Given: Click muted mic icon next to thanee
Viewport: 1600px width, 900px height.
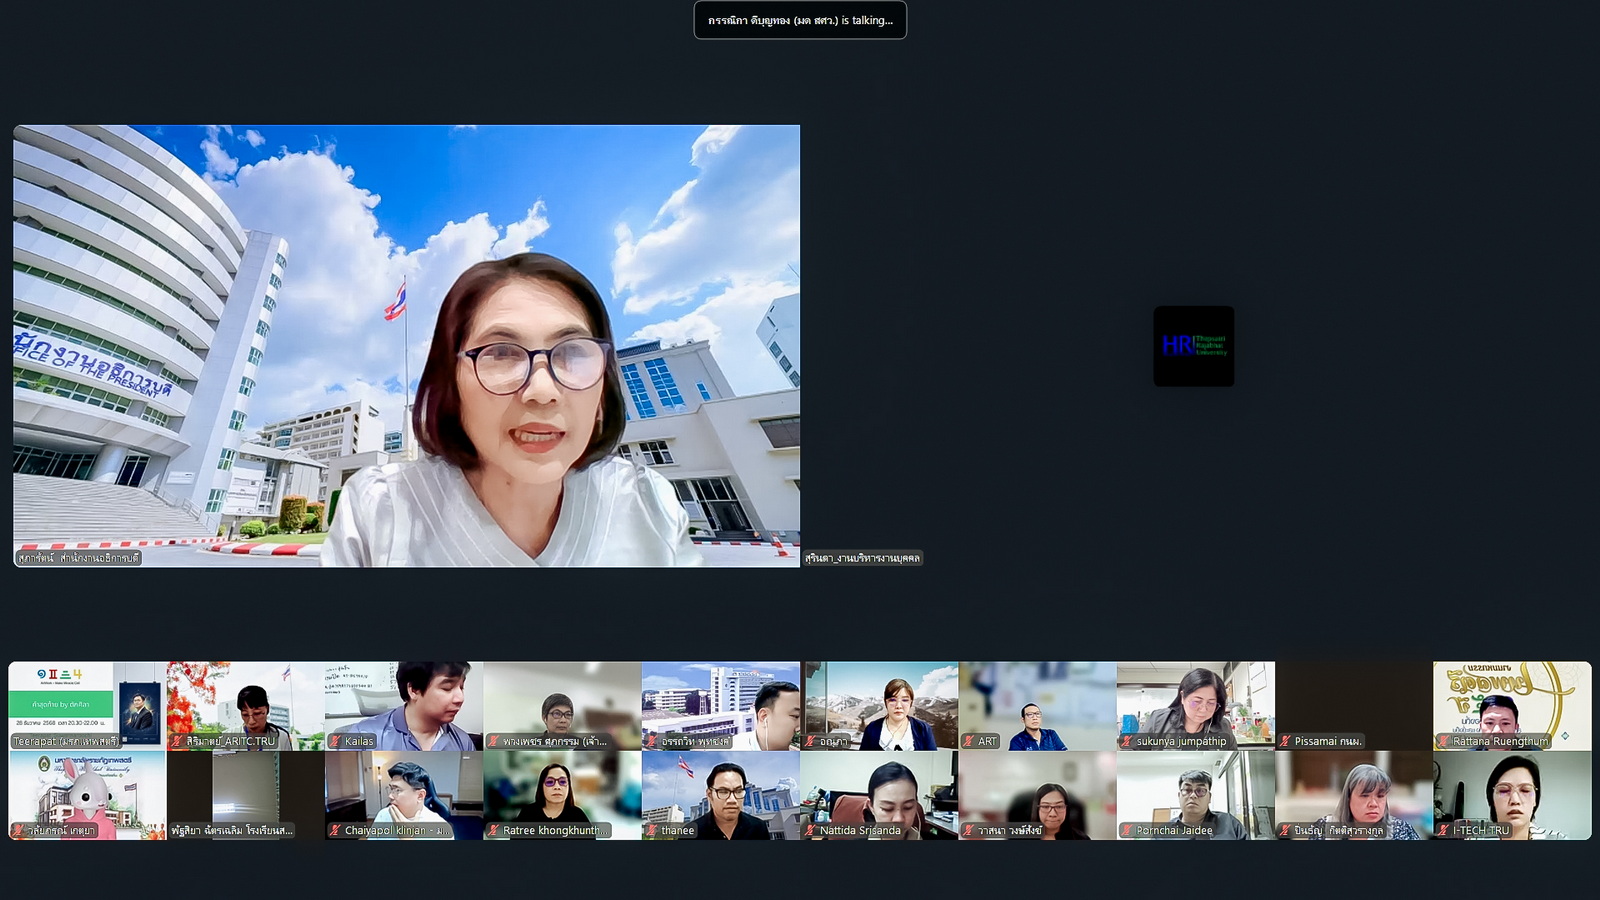Looking at the screenshot, I should (x=652, y=830).
